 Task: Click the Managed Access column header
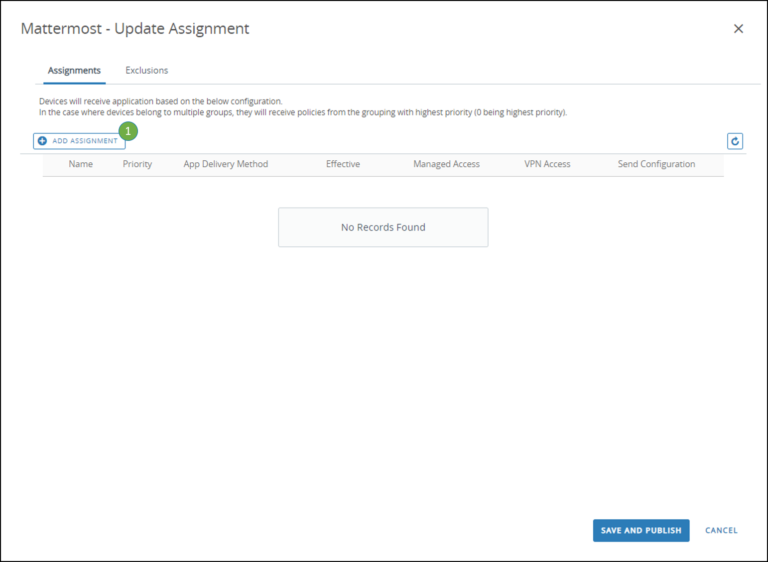point(446,164)
